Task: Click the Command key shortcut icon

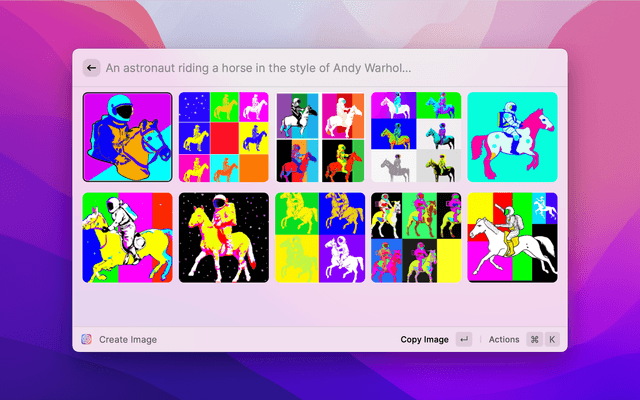Action: tap(534, 339)
